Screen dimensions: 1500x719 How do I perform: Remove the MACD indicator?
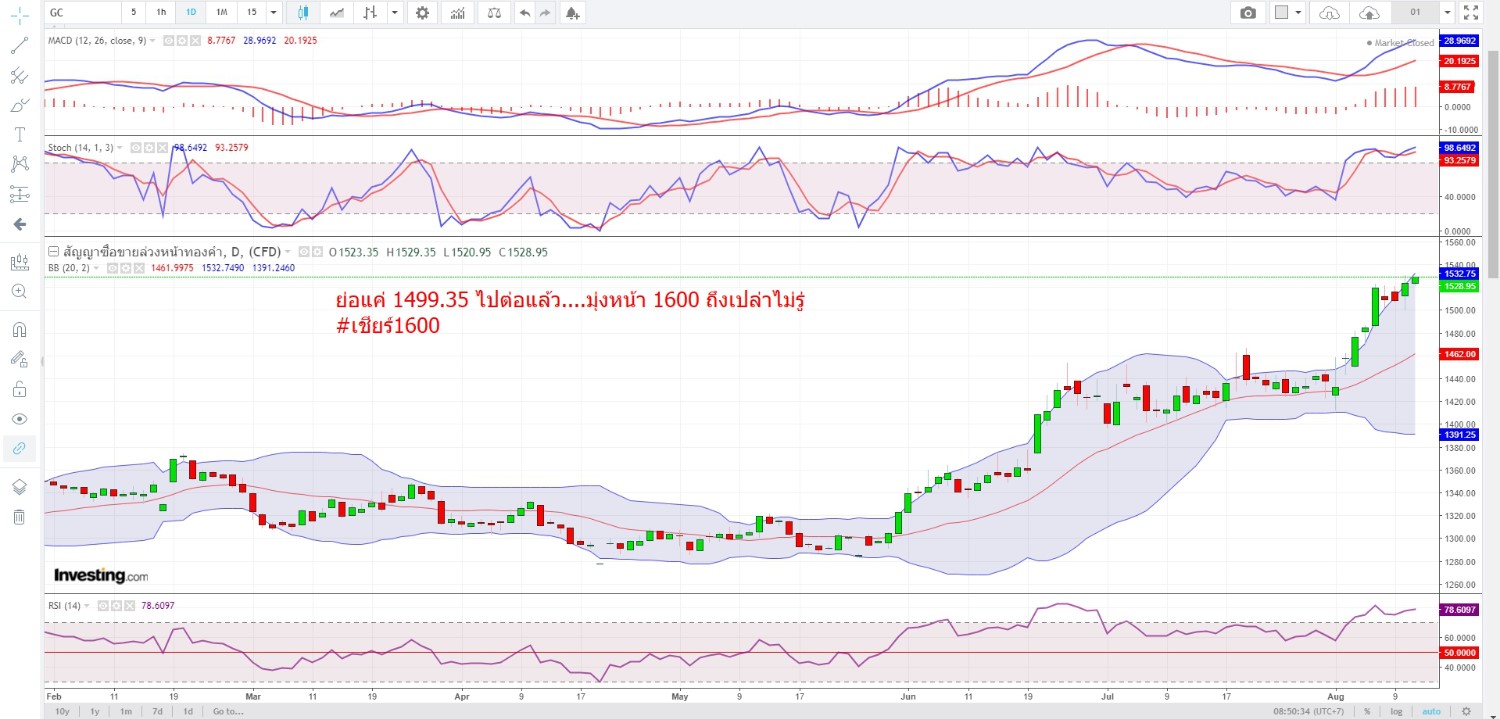(x=195, y=40)
